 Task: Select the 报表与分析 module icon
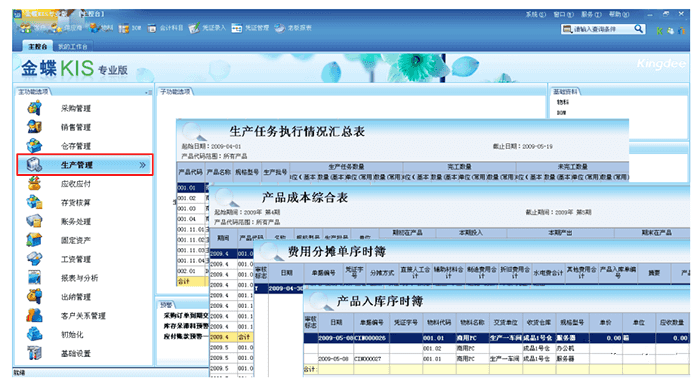34,277
